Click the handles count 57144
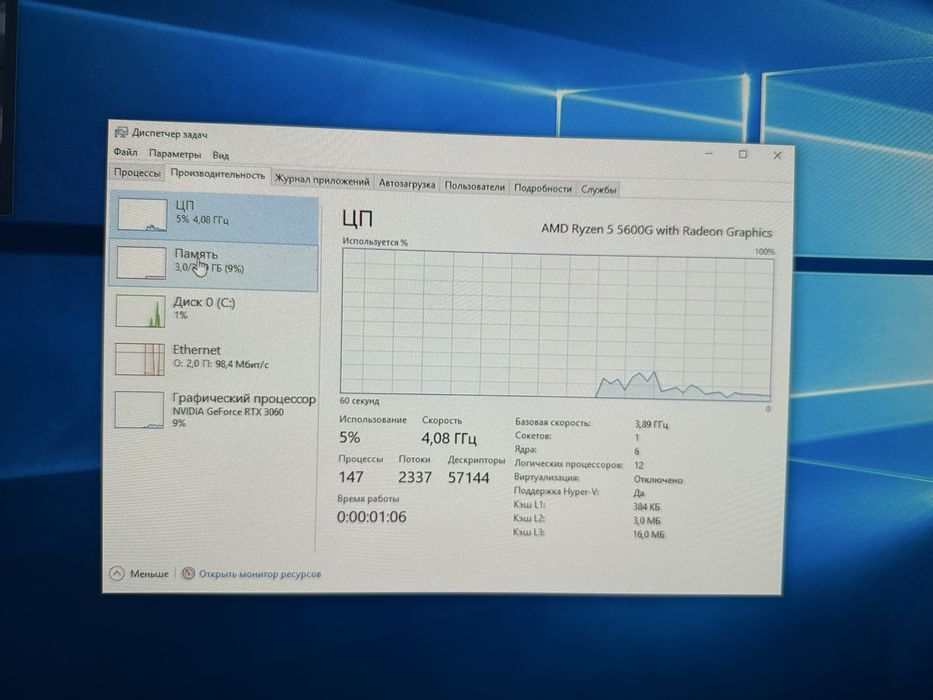Image resolution: width=933 pixels, height=700 pixels. pyautogui.click(x=468, y=478)
